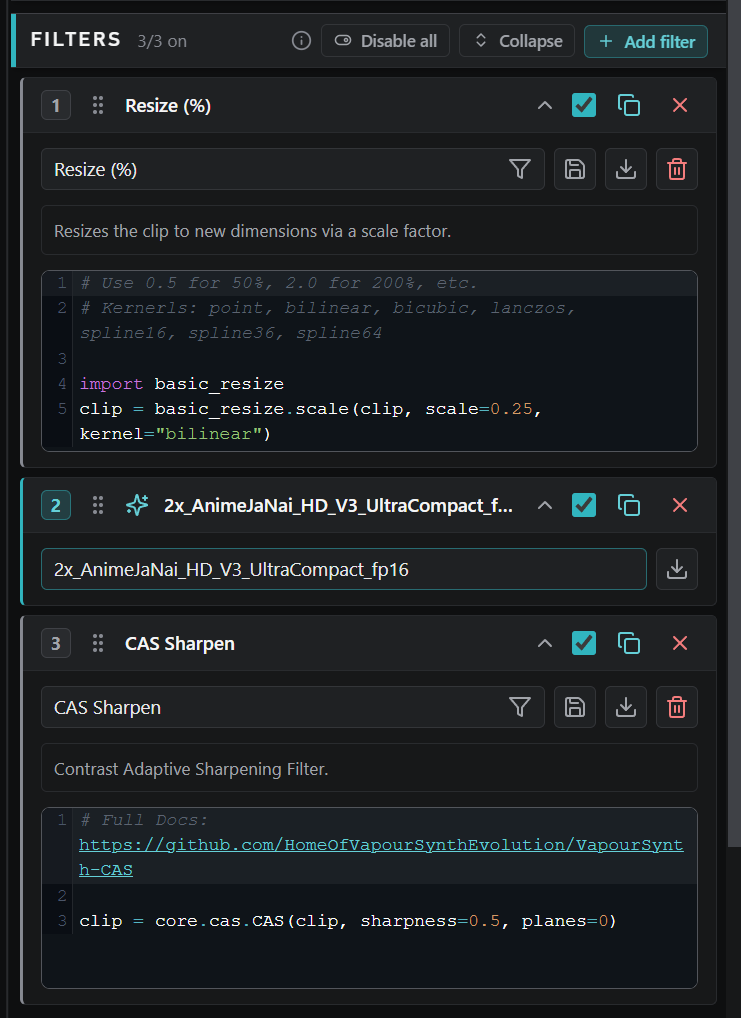Image resolution: width=741 pixels, height=1018 pixels.
Task: Add a new filter
Action: click(x=646, y=42)
